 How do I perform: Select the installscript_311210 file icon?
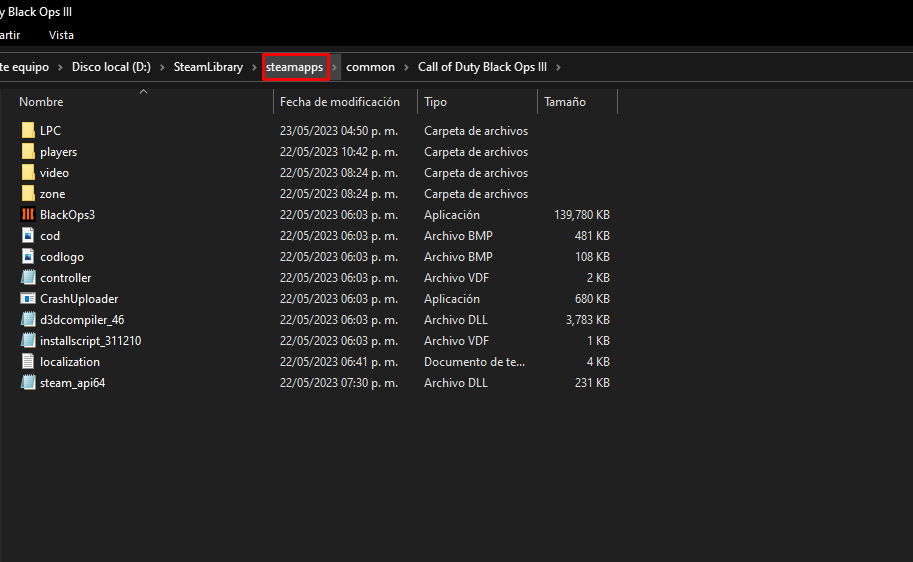click(28, 340)
